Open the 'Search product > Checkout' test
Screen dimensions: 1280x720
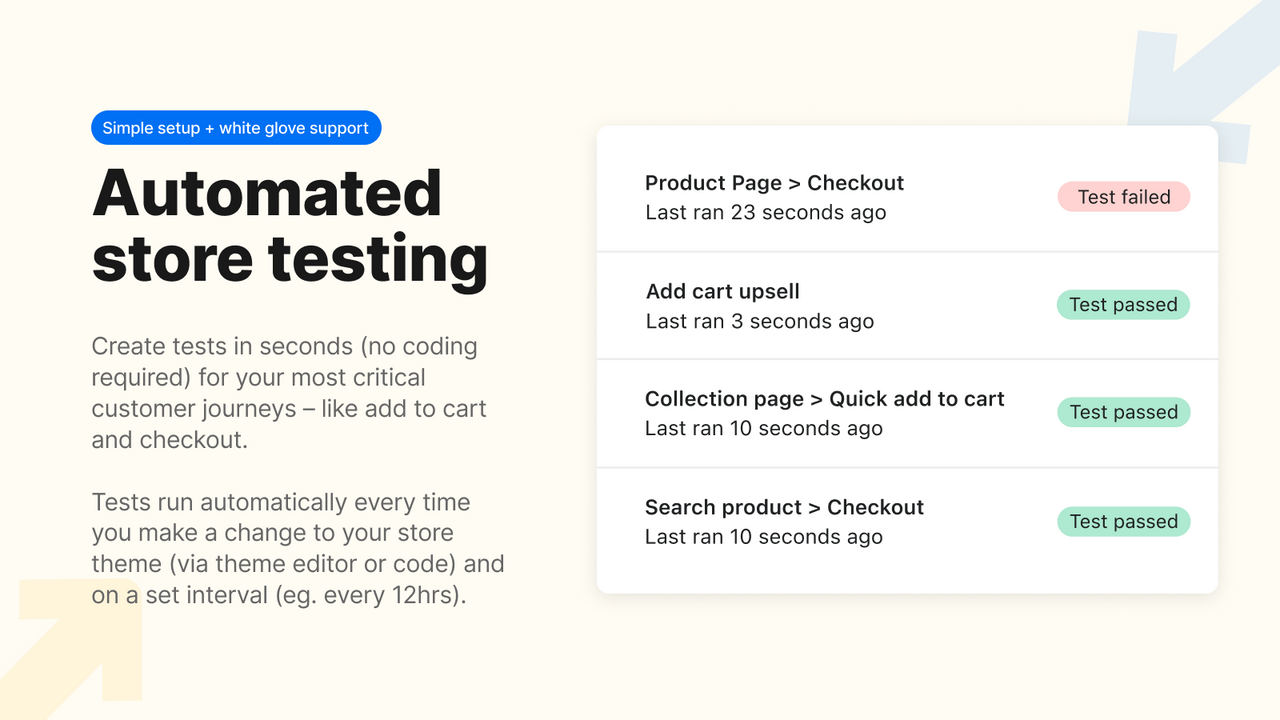coord(784,507)
